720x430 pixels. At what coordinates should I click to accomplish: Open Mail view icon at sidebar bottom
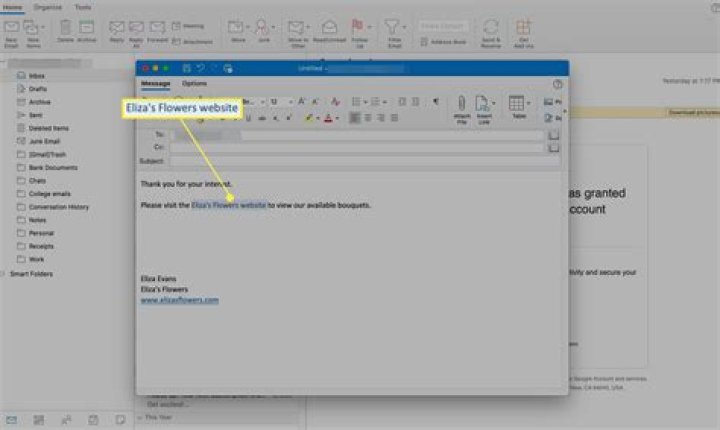(11, 419)
